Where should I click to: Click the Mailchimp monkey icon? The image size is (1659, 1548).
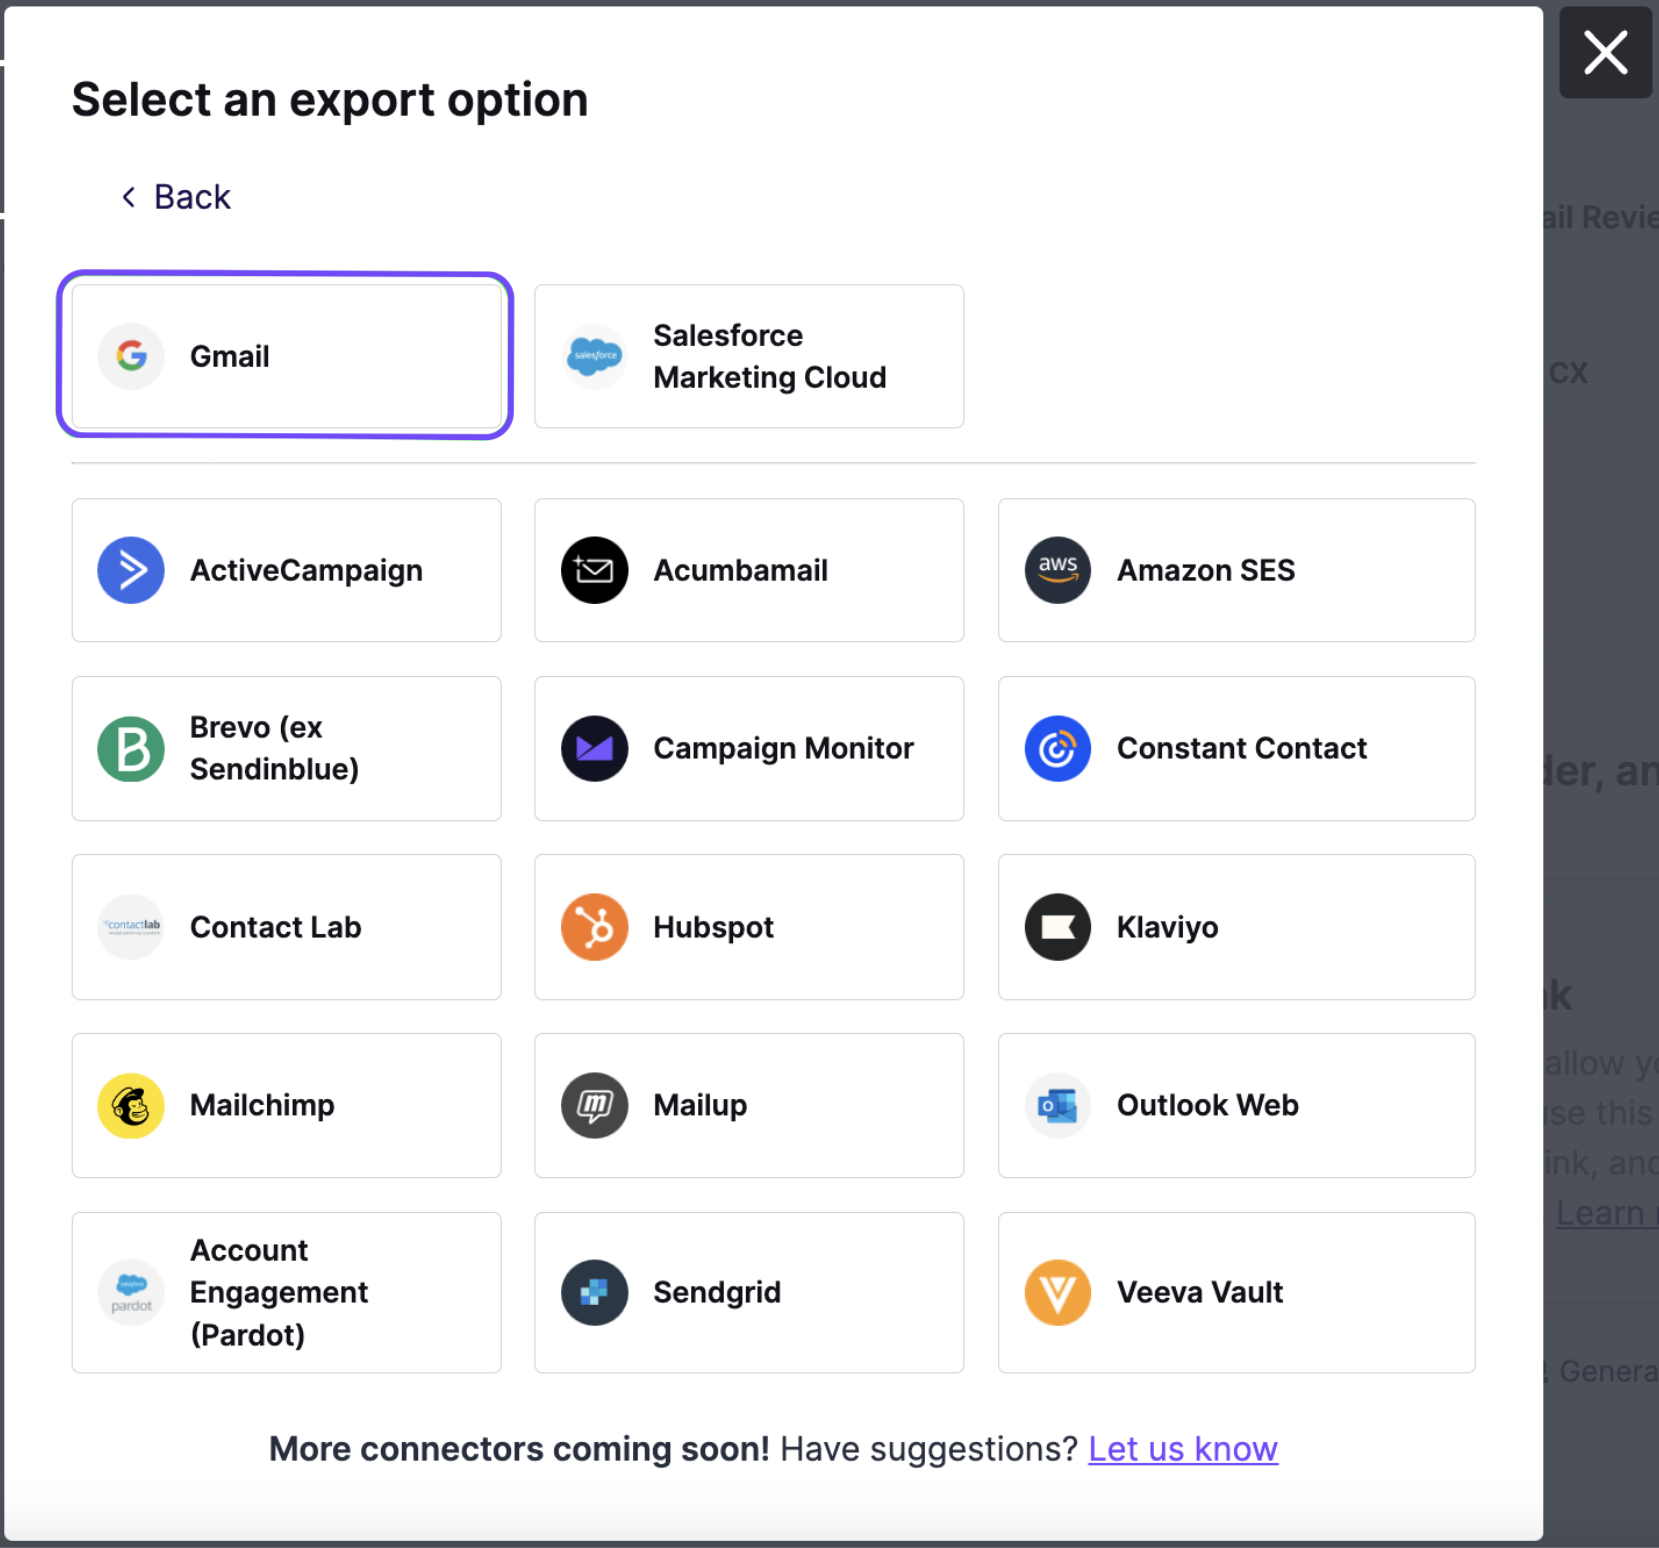click(x=131, y=1105)
